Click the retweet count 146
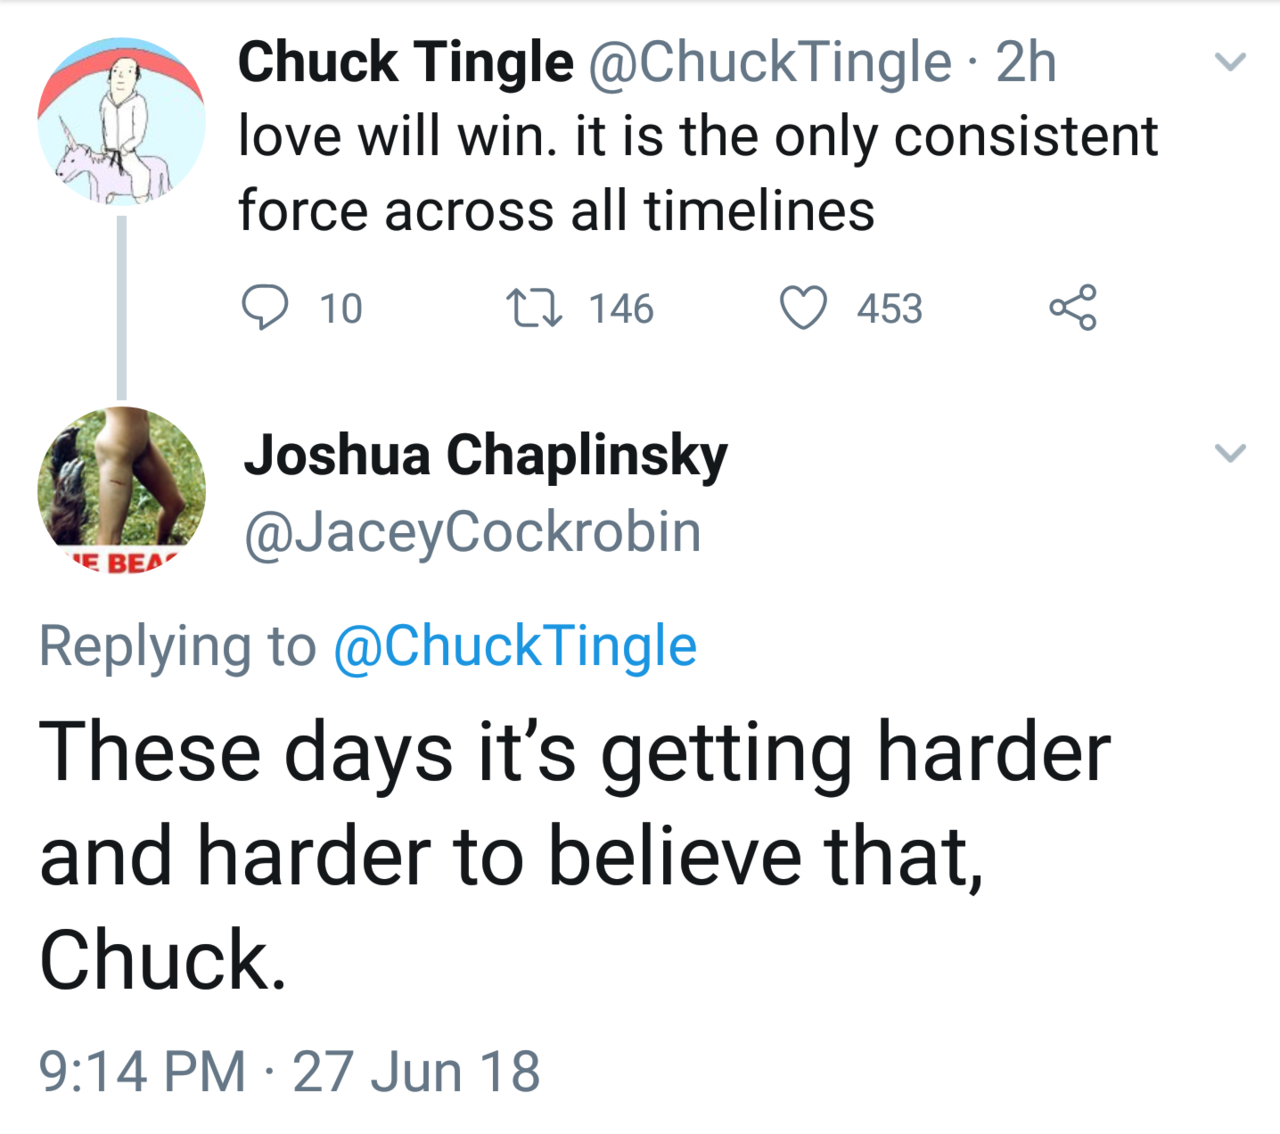 click(x=621, y=308)
